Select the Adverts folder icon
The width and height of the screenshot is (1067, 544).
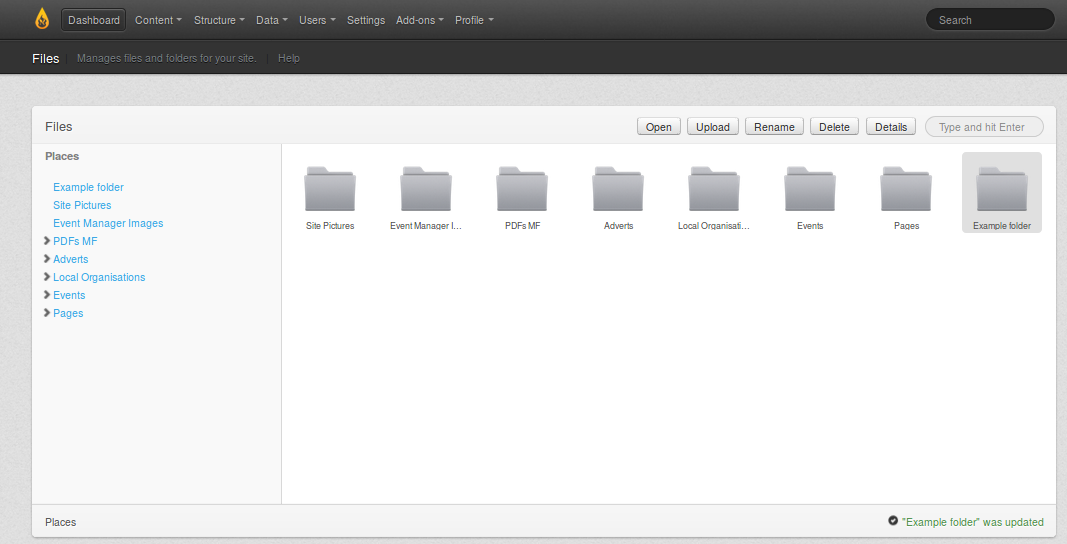point(618,189)
